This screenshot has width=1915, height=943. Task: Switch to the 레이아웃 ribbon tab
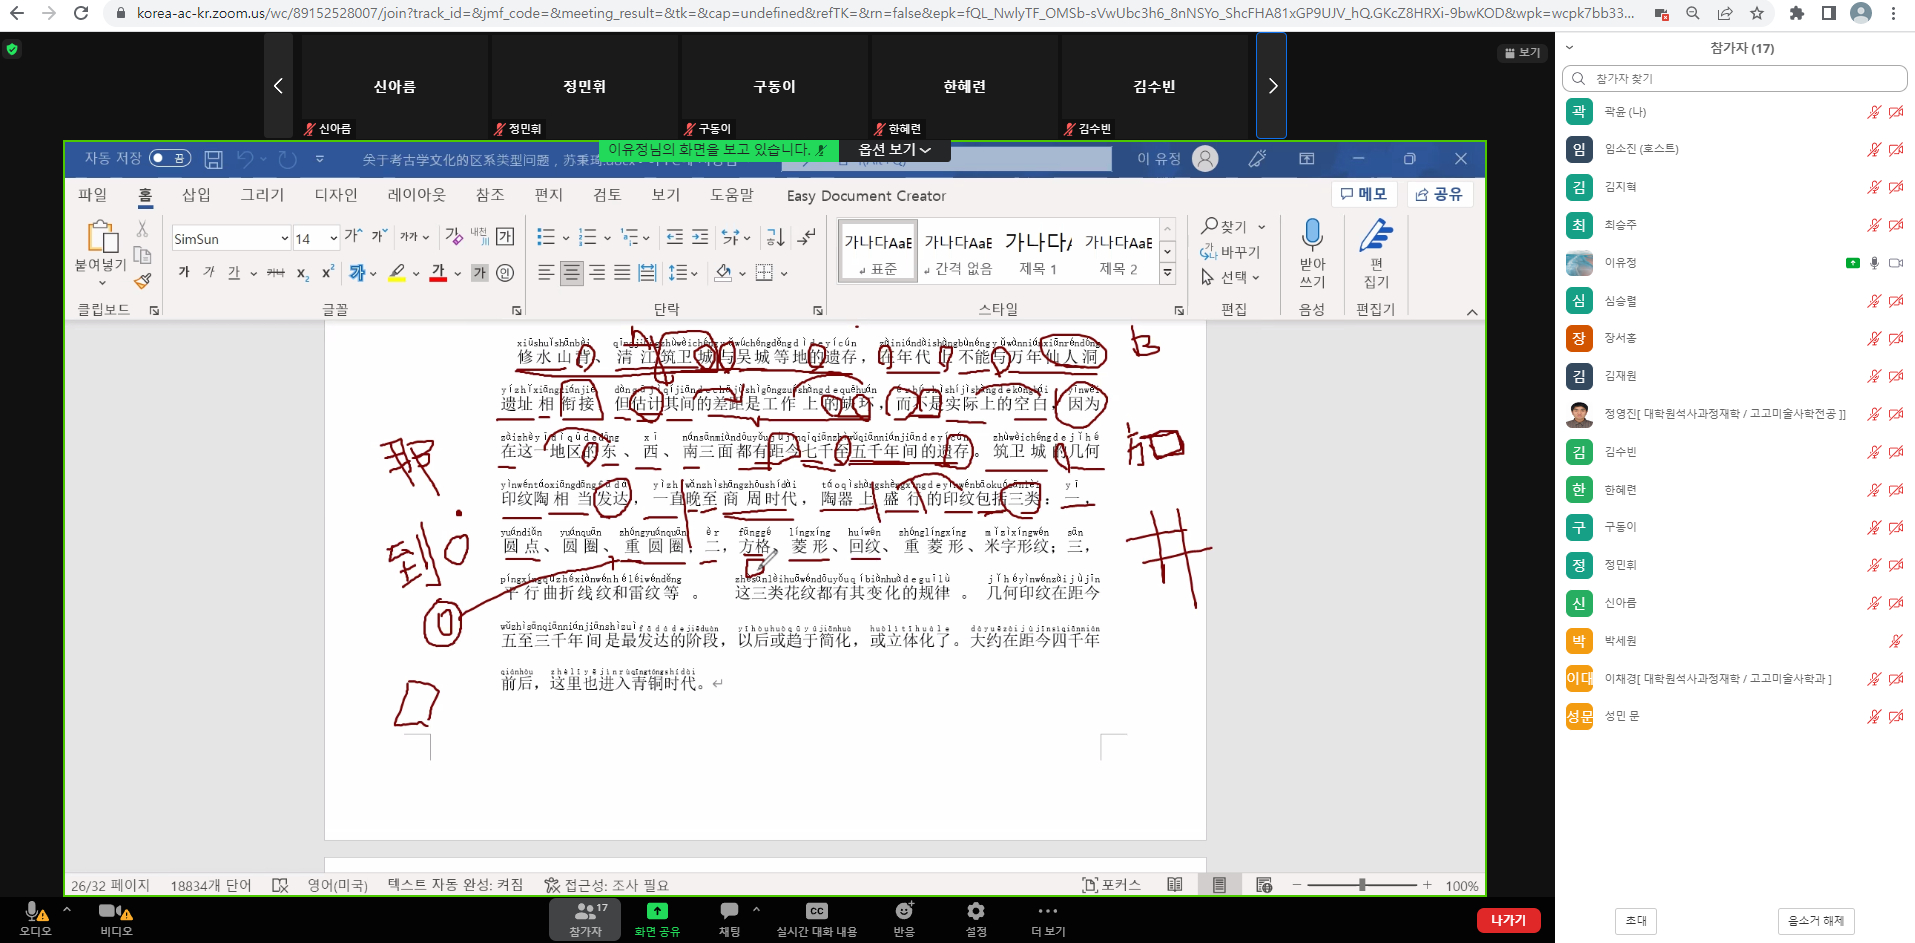[x=416, y=195]
